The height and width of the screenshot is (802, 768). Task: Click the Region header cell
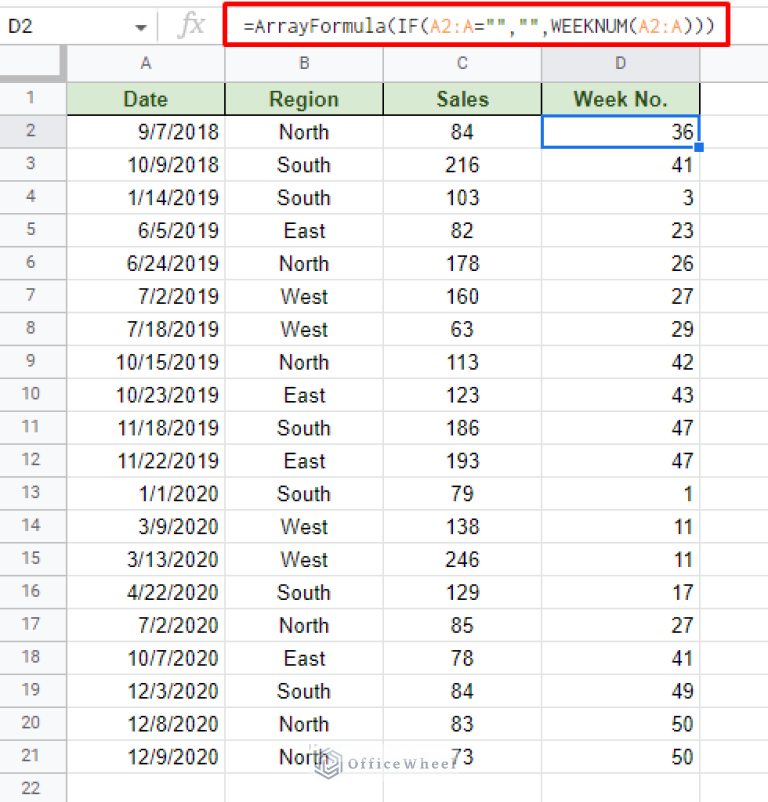pyautogui.click(x=304, y=99)
